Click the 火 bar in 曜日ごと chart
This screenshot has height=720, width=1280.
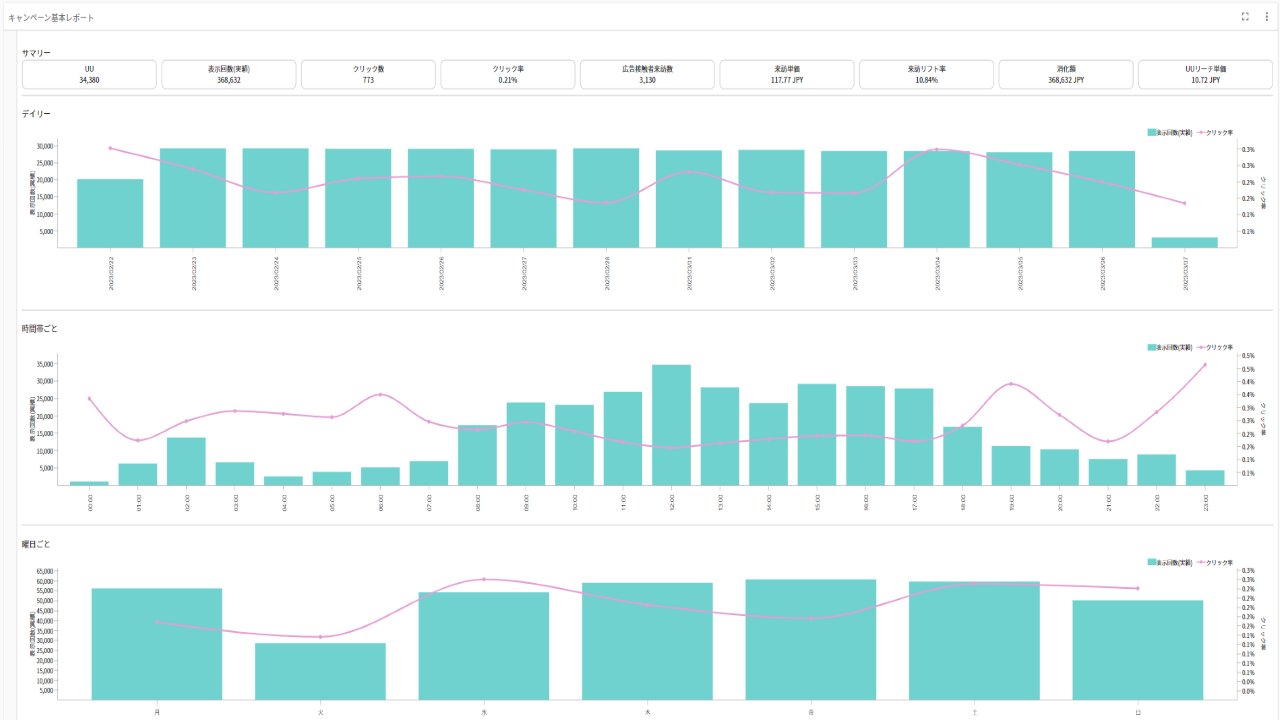tap(320, 671)
